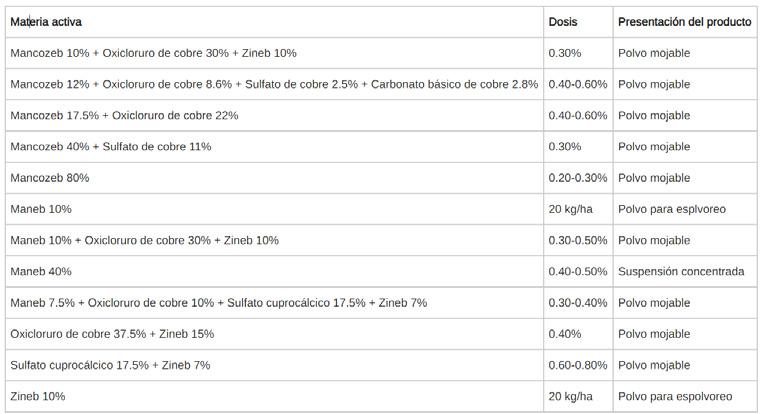Select the 'Mancozeb 80%' cell
Viewport: 762px width, 414px height.
click(49, 178)
